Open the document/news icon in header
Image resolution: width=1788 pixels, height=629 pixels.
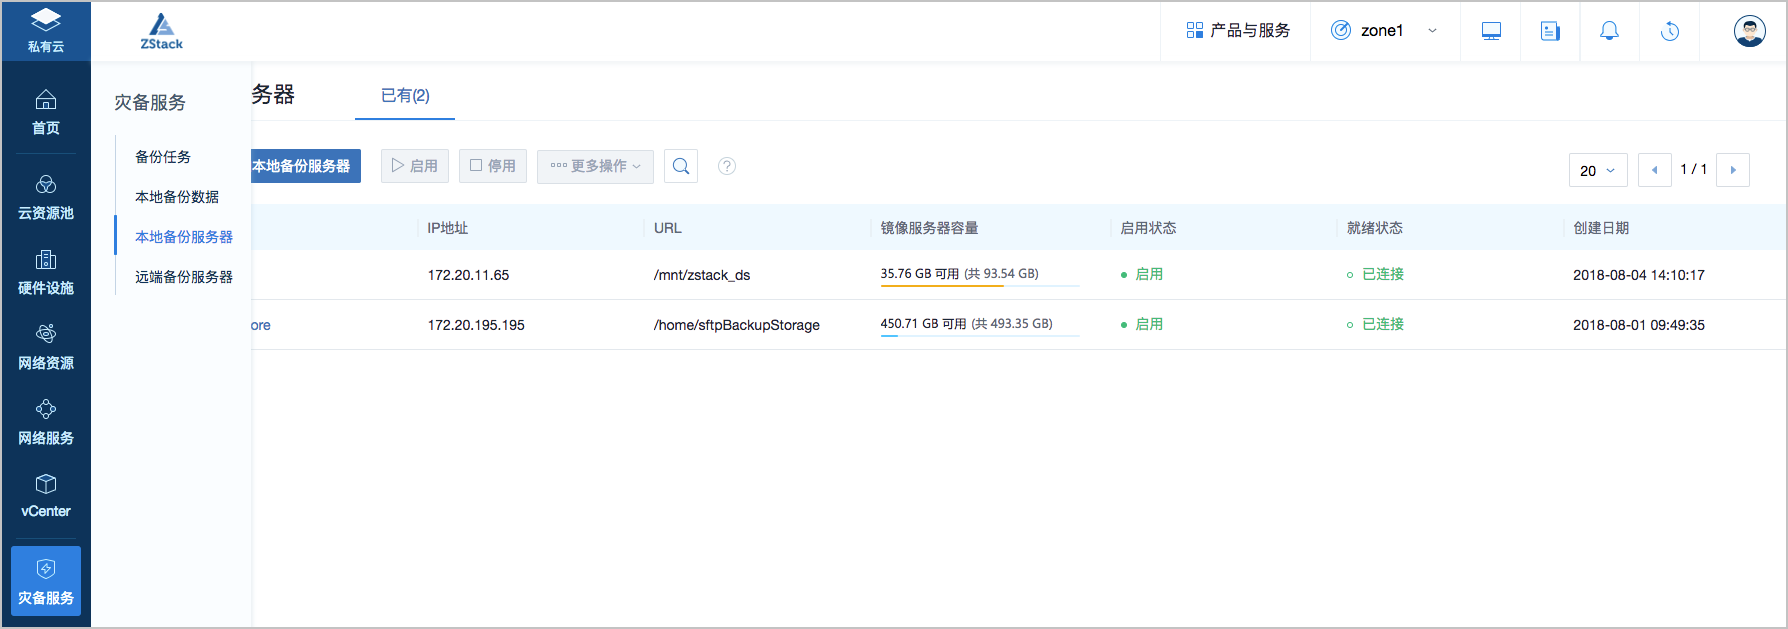(x=1550, y=31)
